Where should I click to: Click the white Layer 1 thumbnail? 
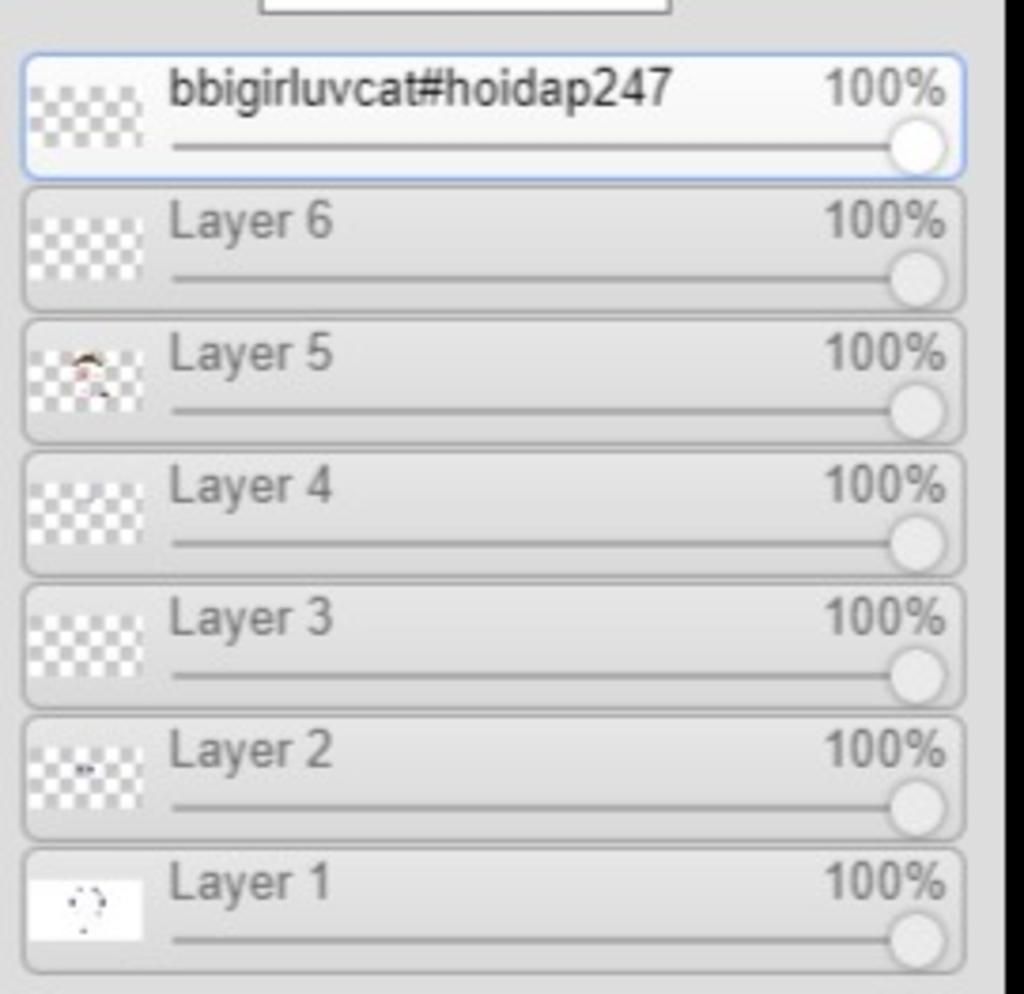(85, 909)
